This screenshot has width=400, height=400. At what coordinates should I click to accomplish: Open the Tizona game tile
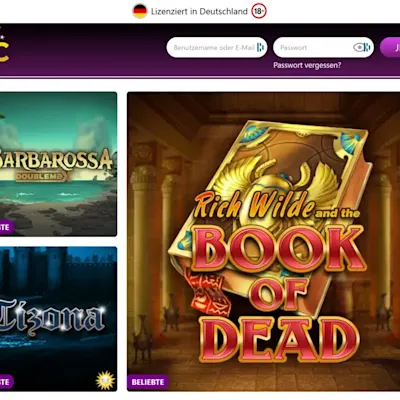pos(58,319)
